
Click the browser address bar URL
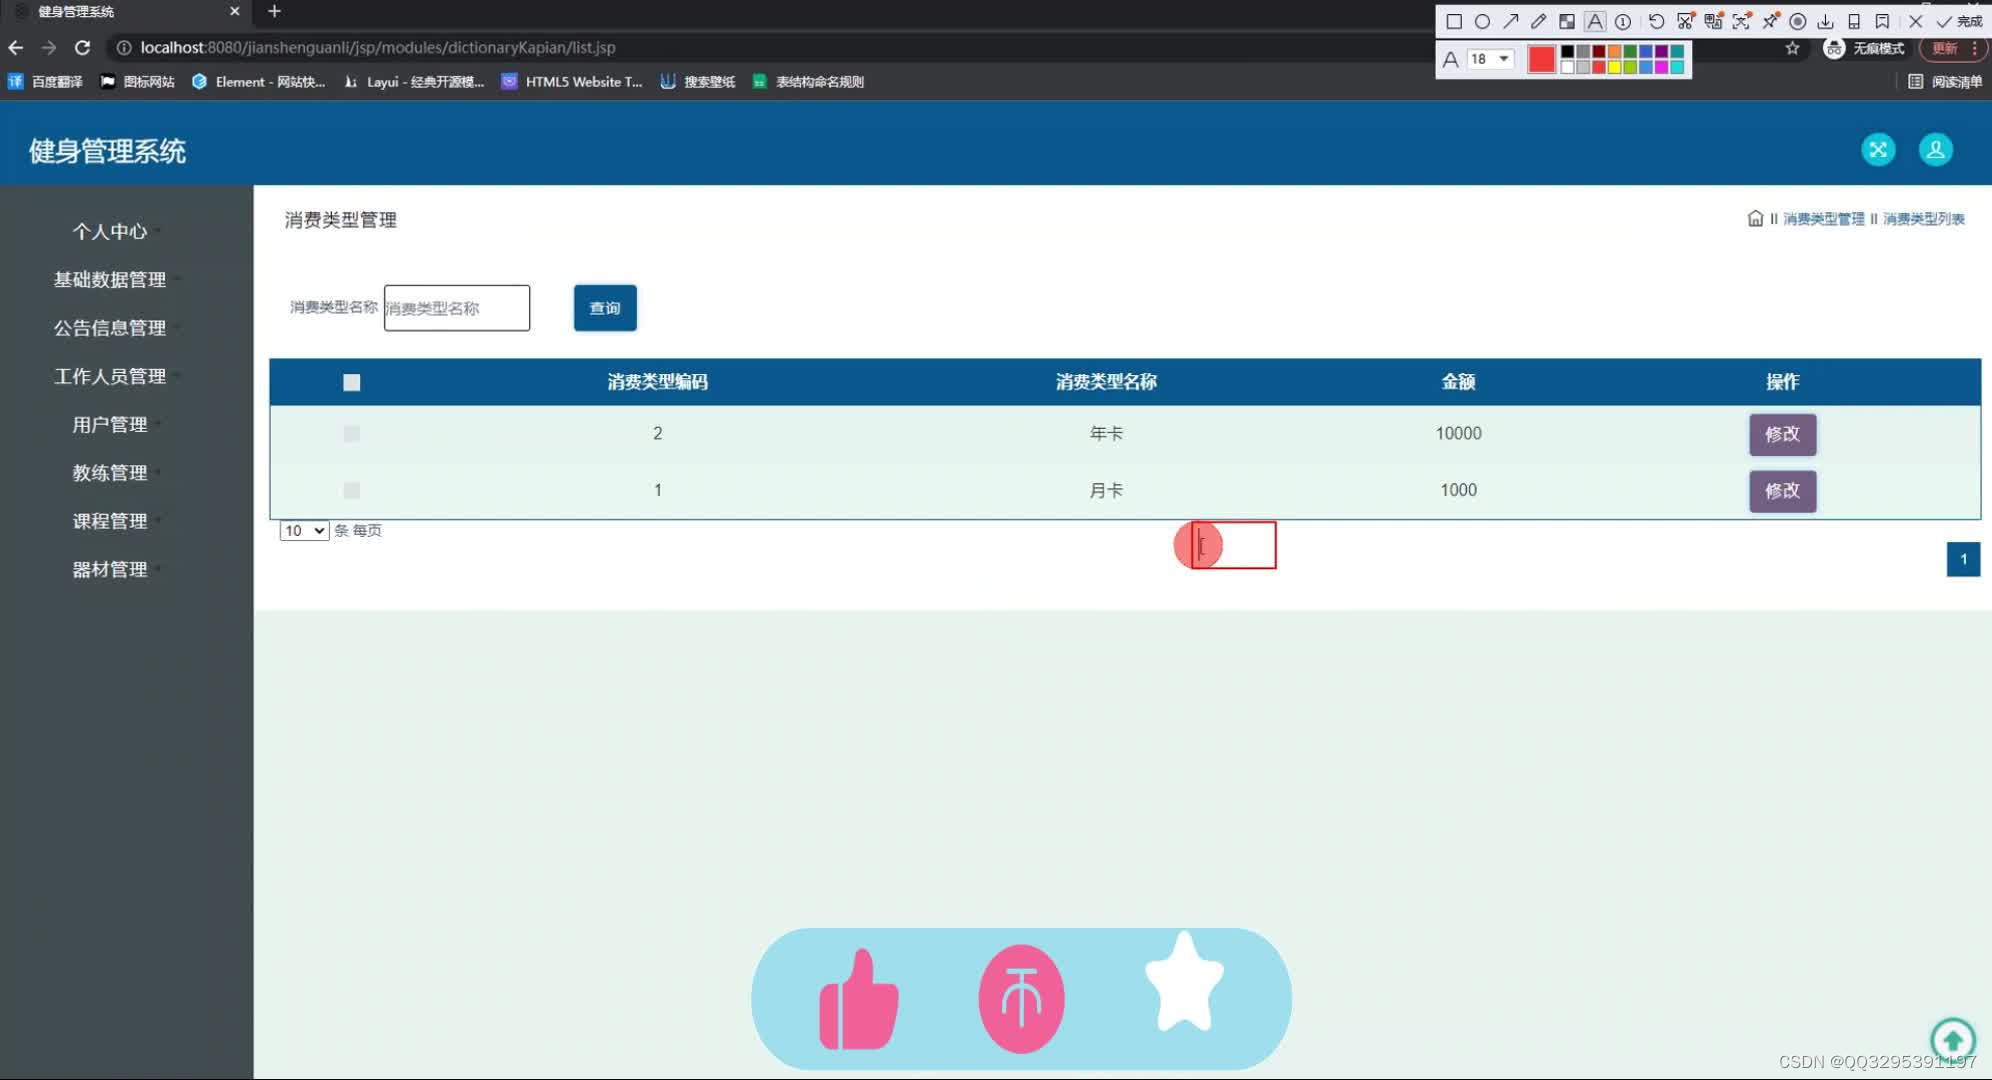378,47
